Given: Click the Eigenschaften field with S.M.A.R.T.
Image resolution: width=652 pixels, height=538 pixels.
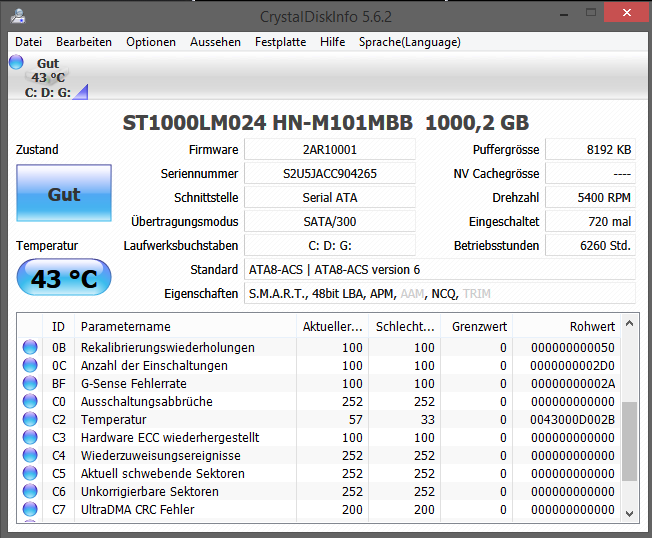Looking at the screenshot, I should (440, 294).
